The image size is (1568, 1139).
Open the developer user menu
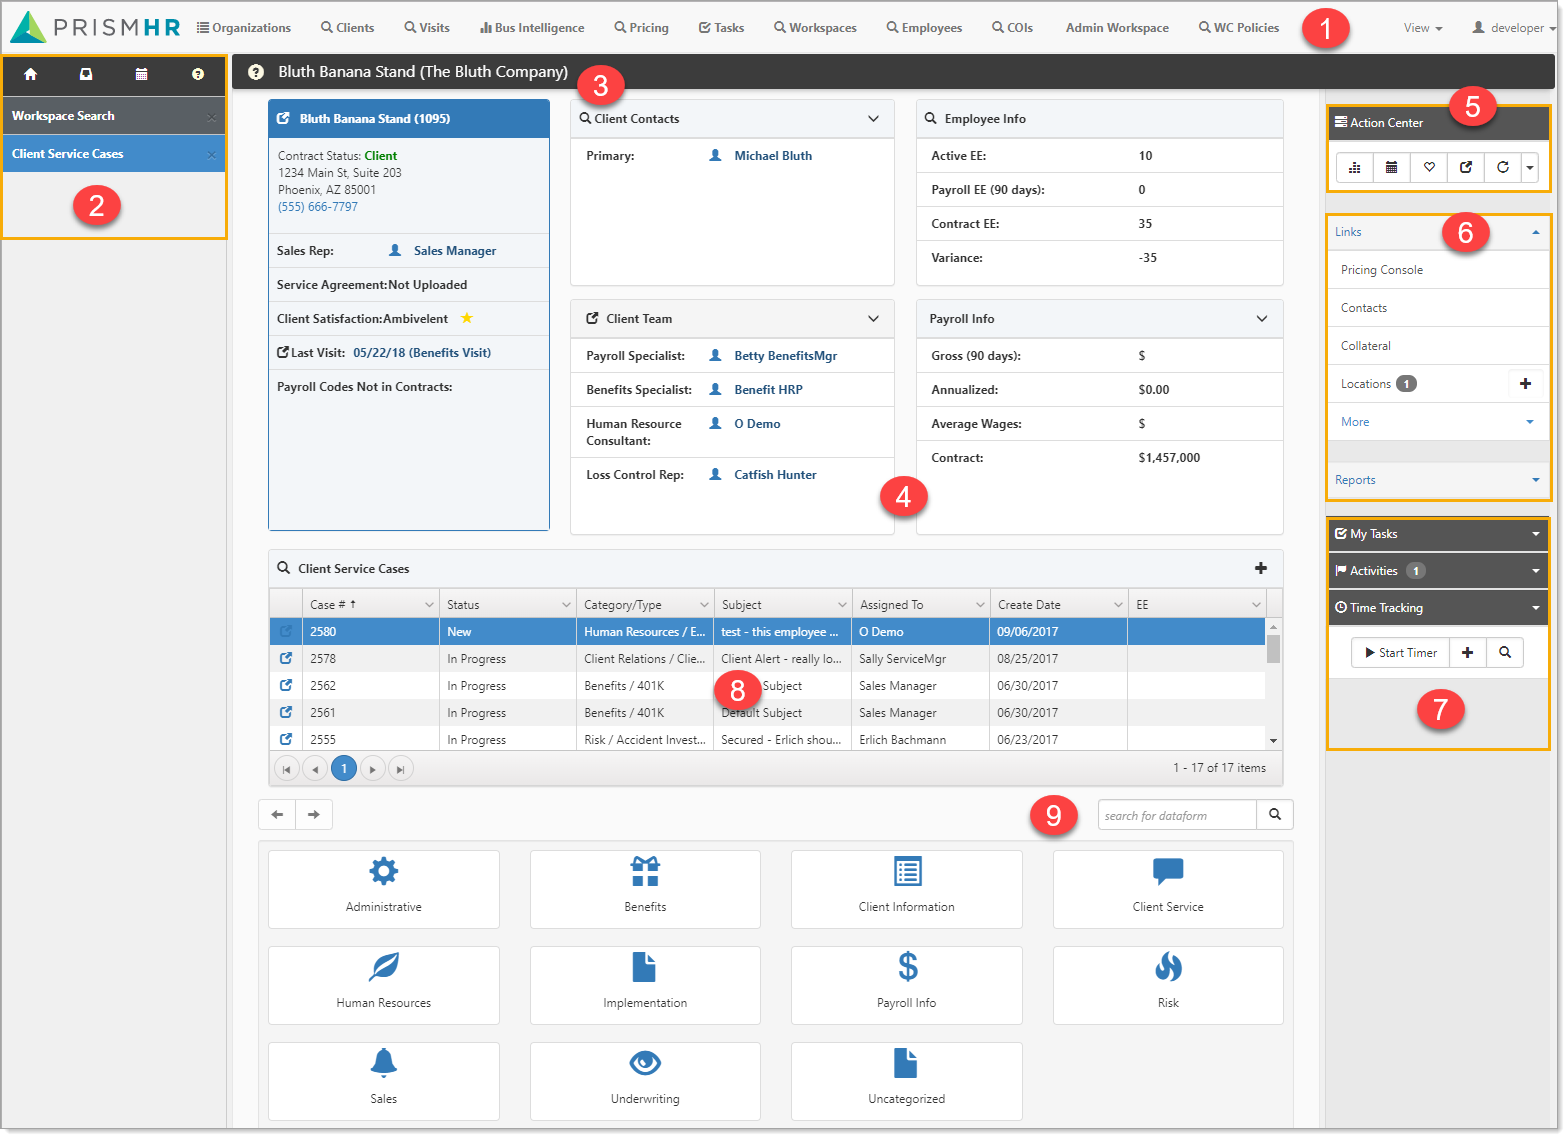click(x=1513, y=28)
